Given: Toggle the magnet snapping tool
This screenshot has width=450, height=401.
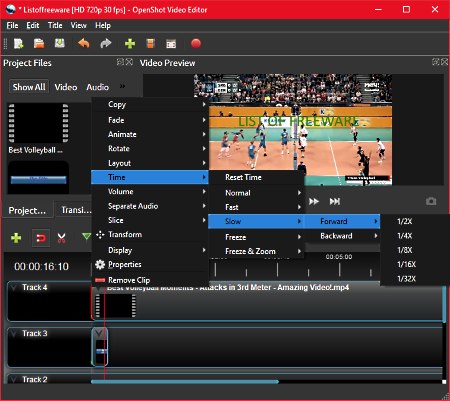Looking at the screenshot, I should tap(41, 238).
